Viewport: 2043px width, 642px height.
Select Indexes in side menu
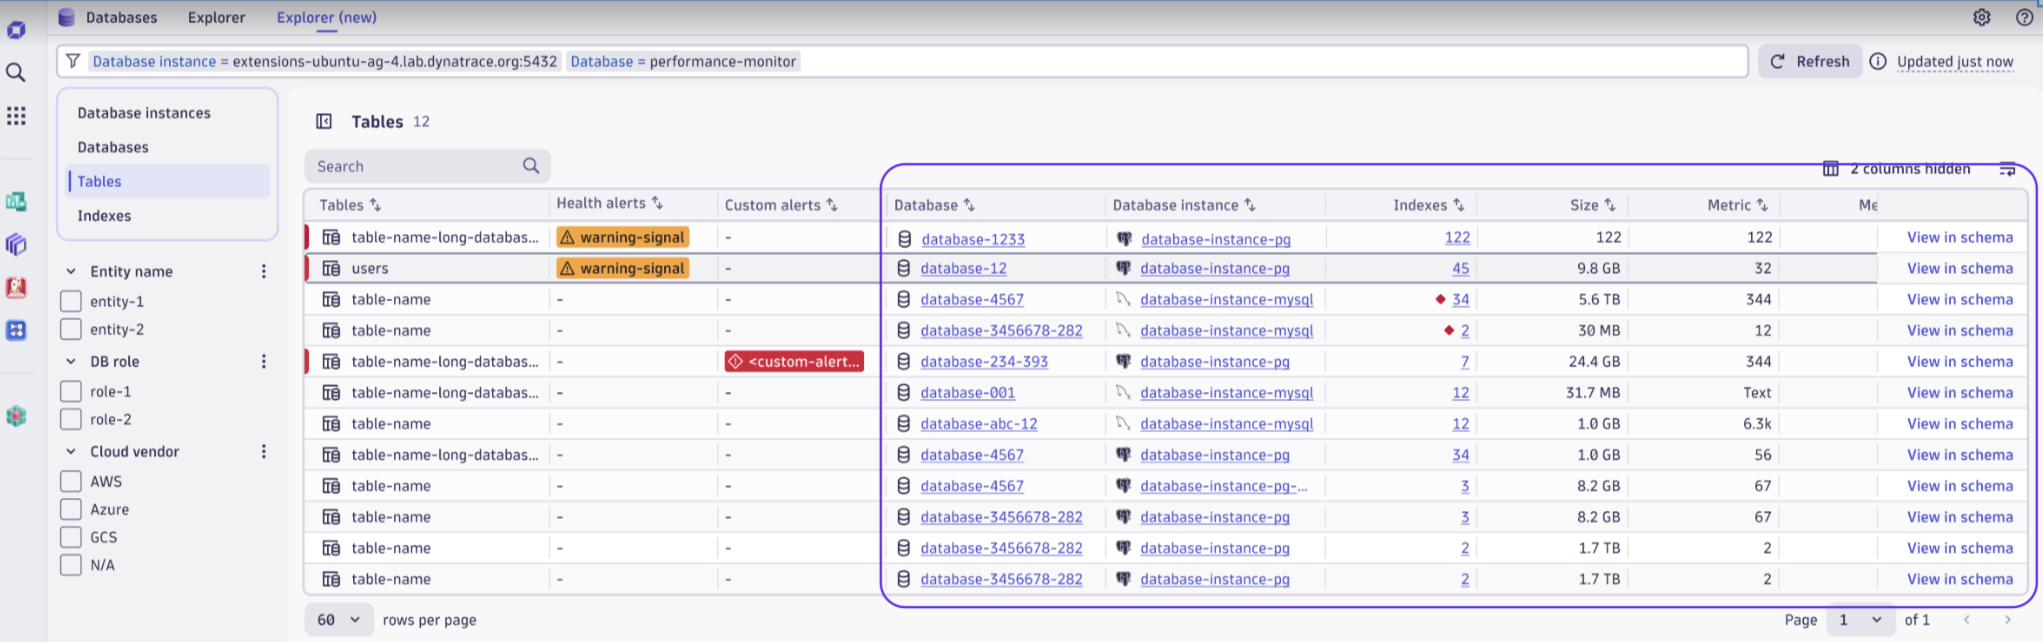tap(104, 215)
